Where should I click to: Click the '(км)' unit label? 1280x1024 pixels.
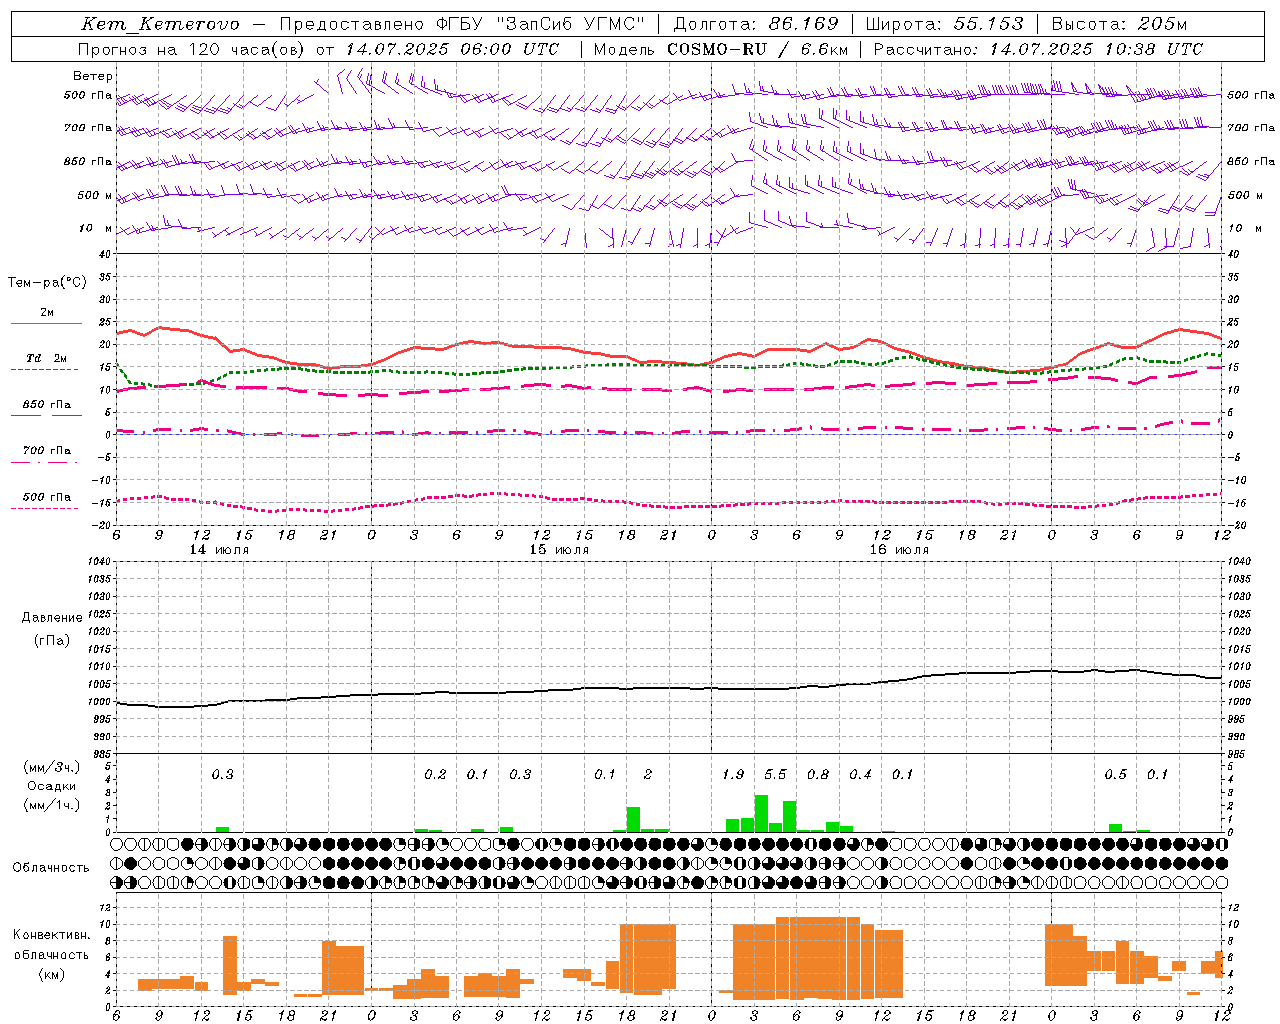point(51,974)
